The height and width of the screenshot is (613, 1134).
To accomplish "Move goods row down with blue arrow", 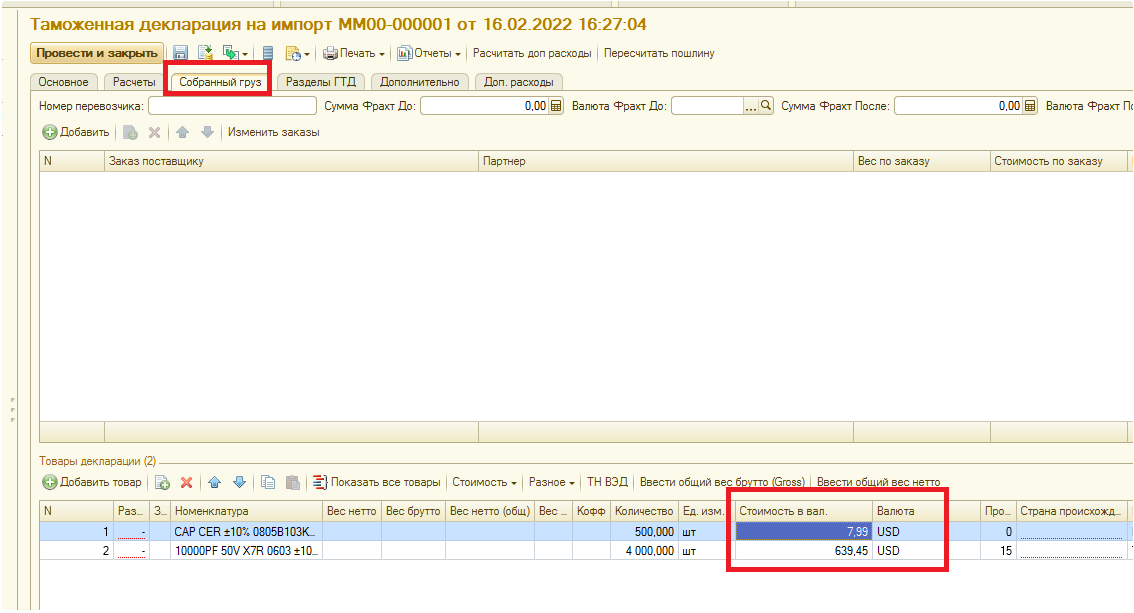I will click(238, 482).
